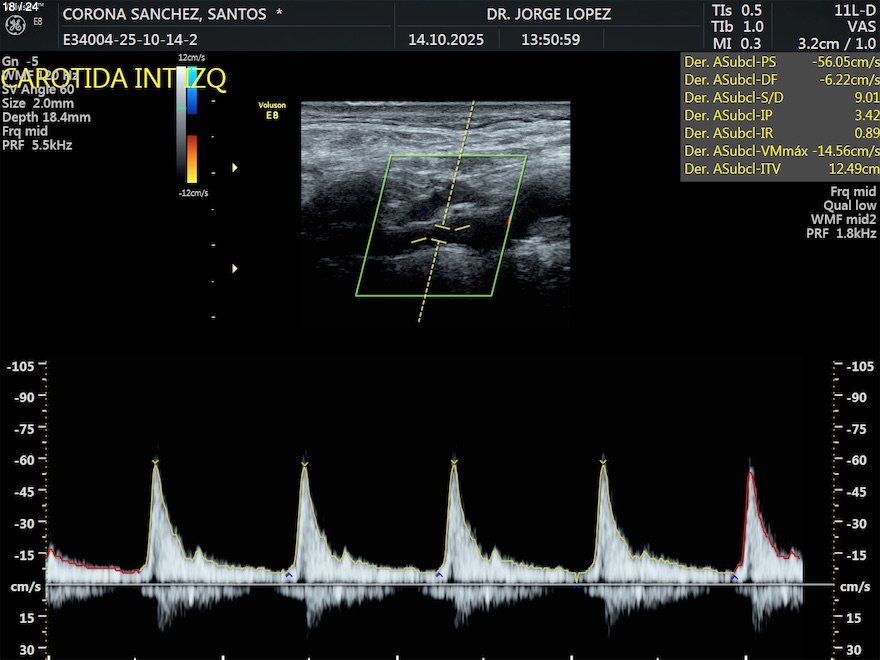Click the upper focal zone arrow marker
This screenshot has width=880, height=660.
coord(235,168)
